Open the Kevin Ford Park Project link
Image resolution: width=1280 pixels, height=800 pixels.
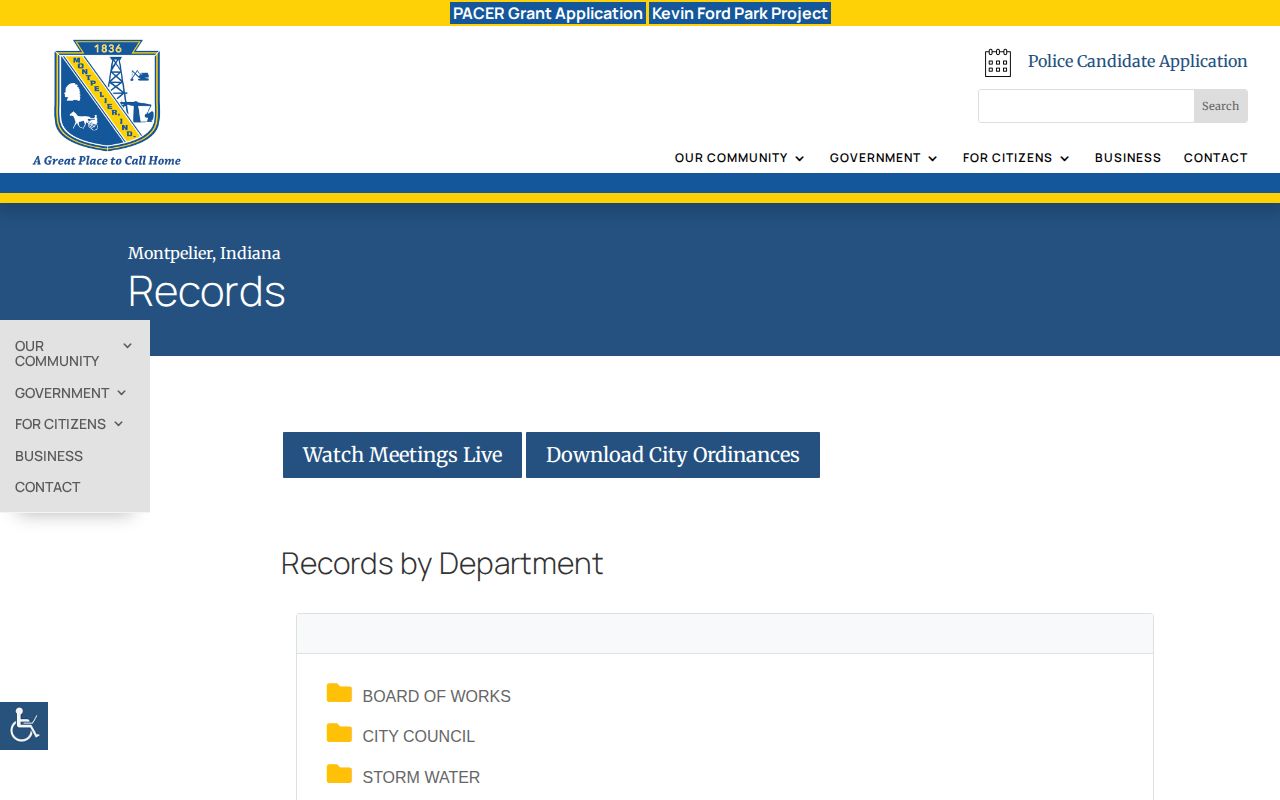(x=740, y=13)
